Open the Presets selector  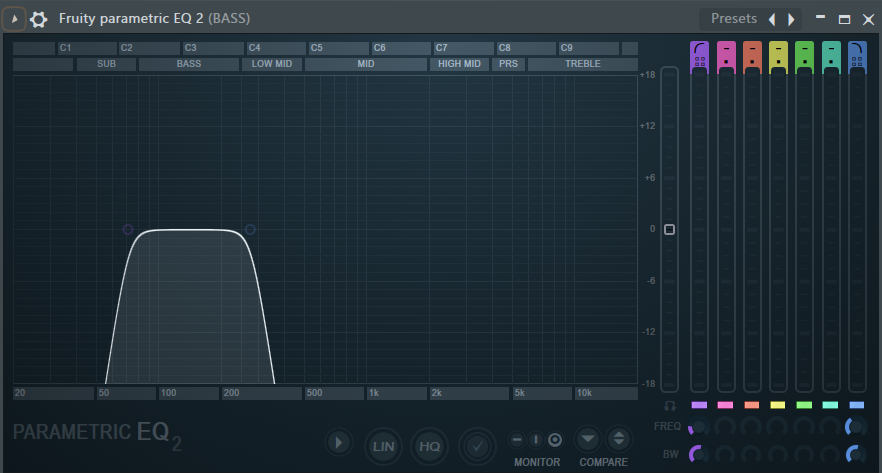tap(734, 19)
